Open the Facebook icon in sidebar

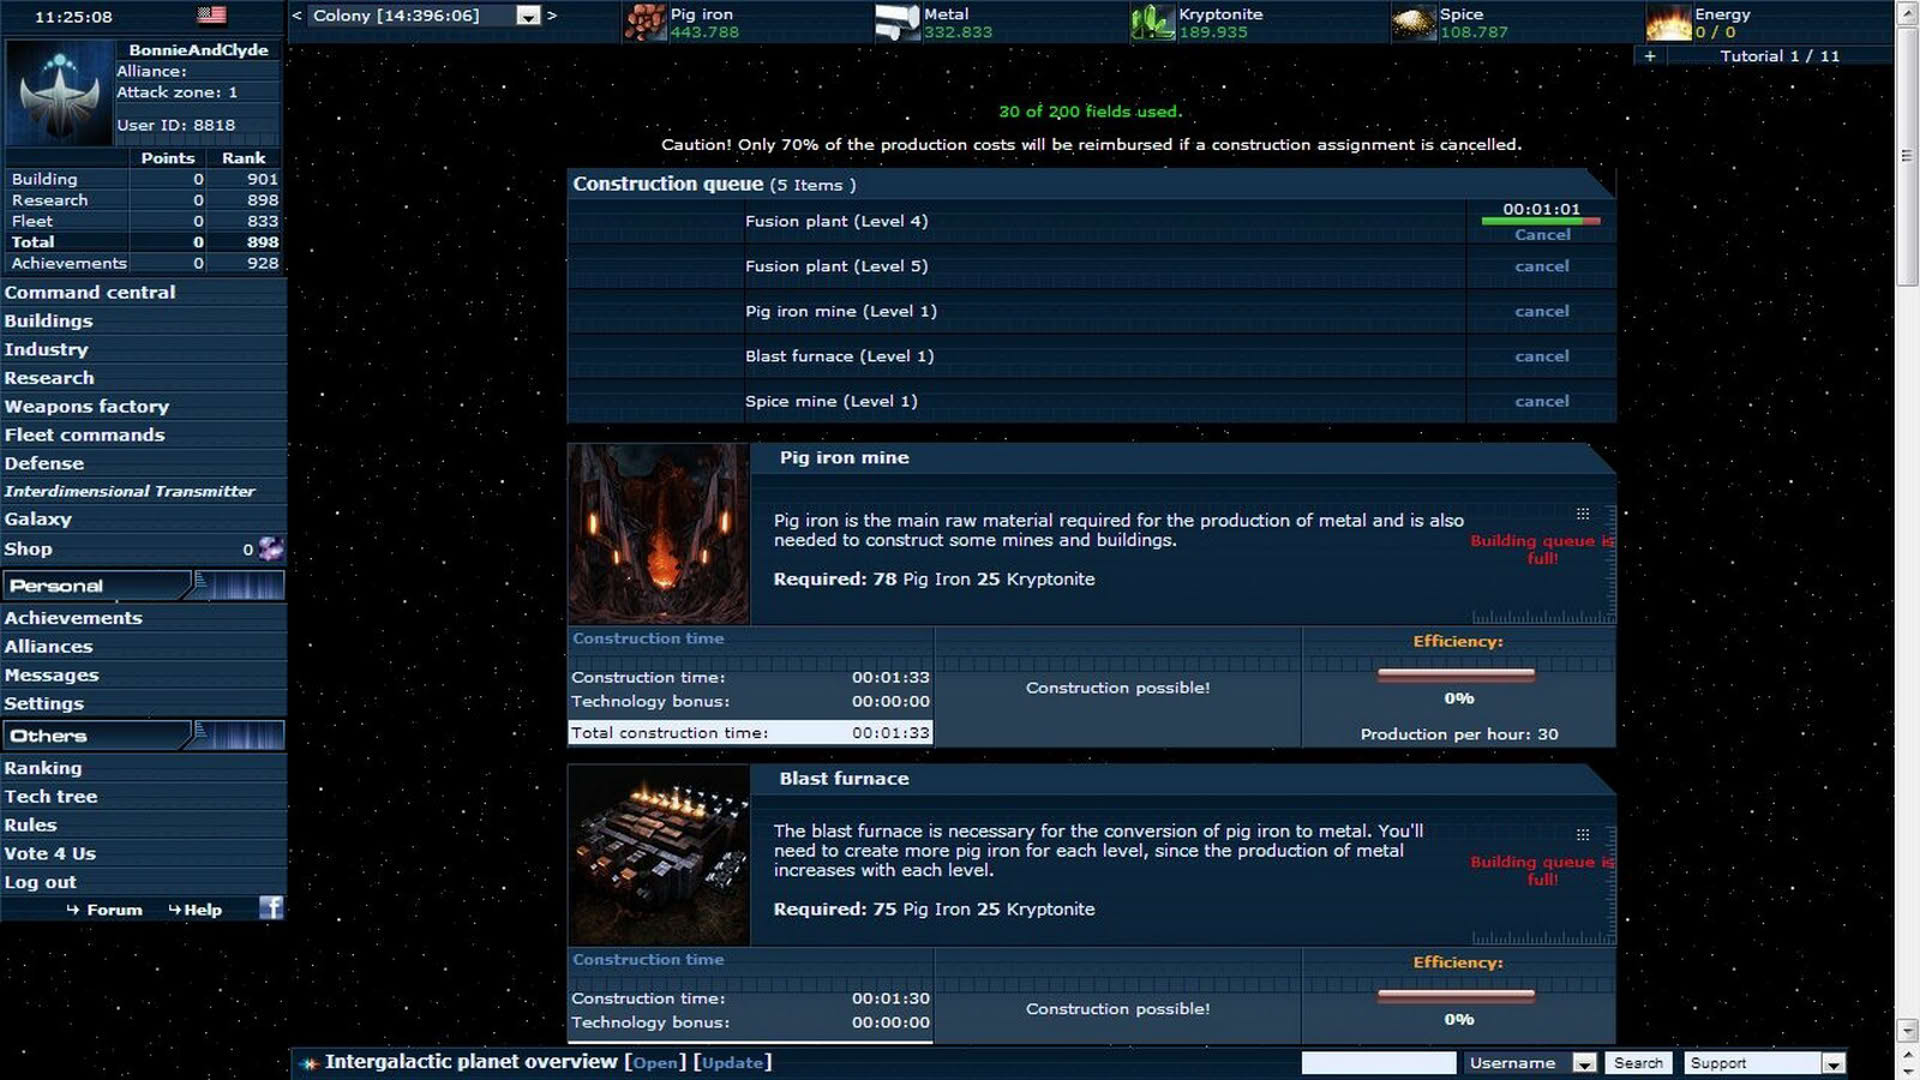tap(271, 907)
